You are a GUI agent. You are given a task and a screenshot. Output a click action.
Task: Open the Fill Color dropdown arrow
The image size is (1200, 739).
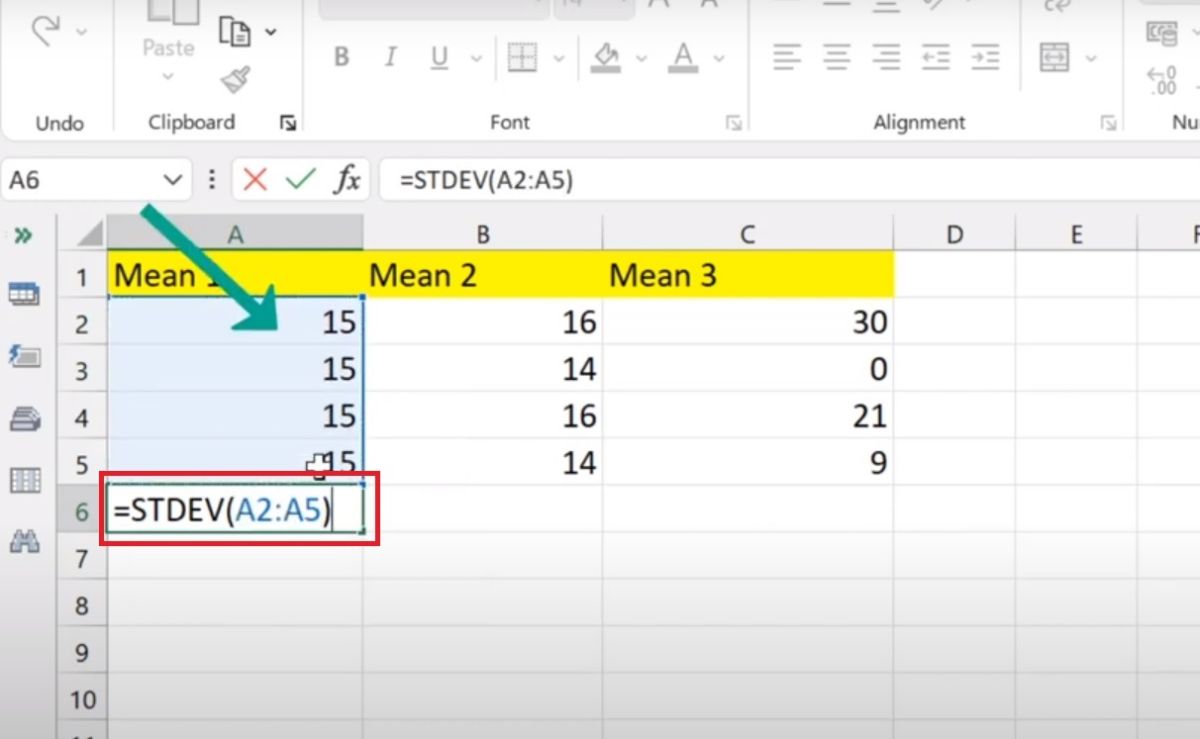[x=642, y=59]
